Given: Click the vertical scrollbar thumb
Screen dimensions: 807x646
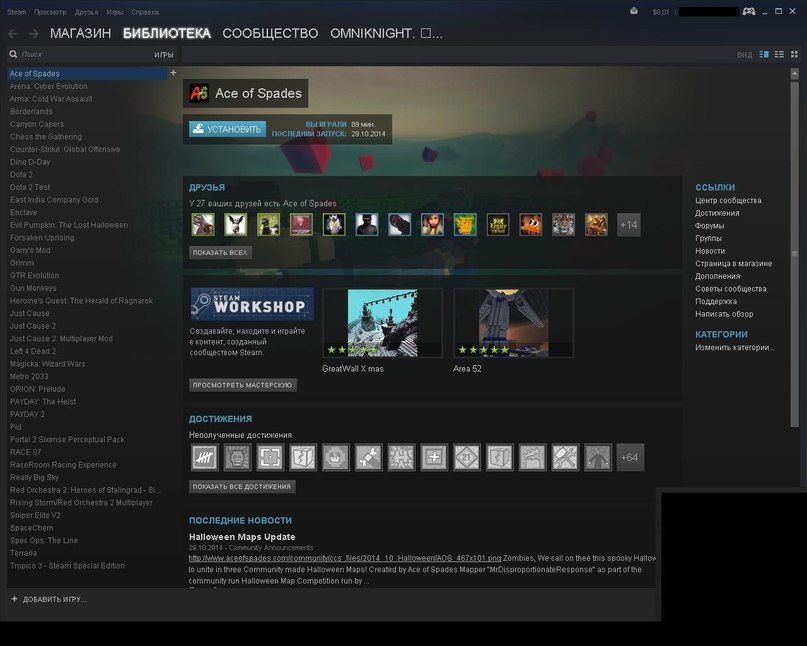Looking at the screenshot, I should click(x=795, y=253).
